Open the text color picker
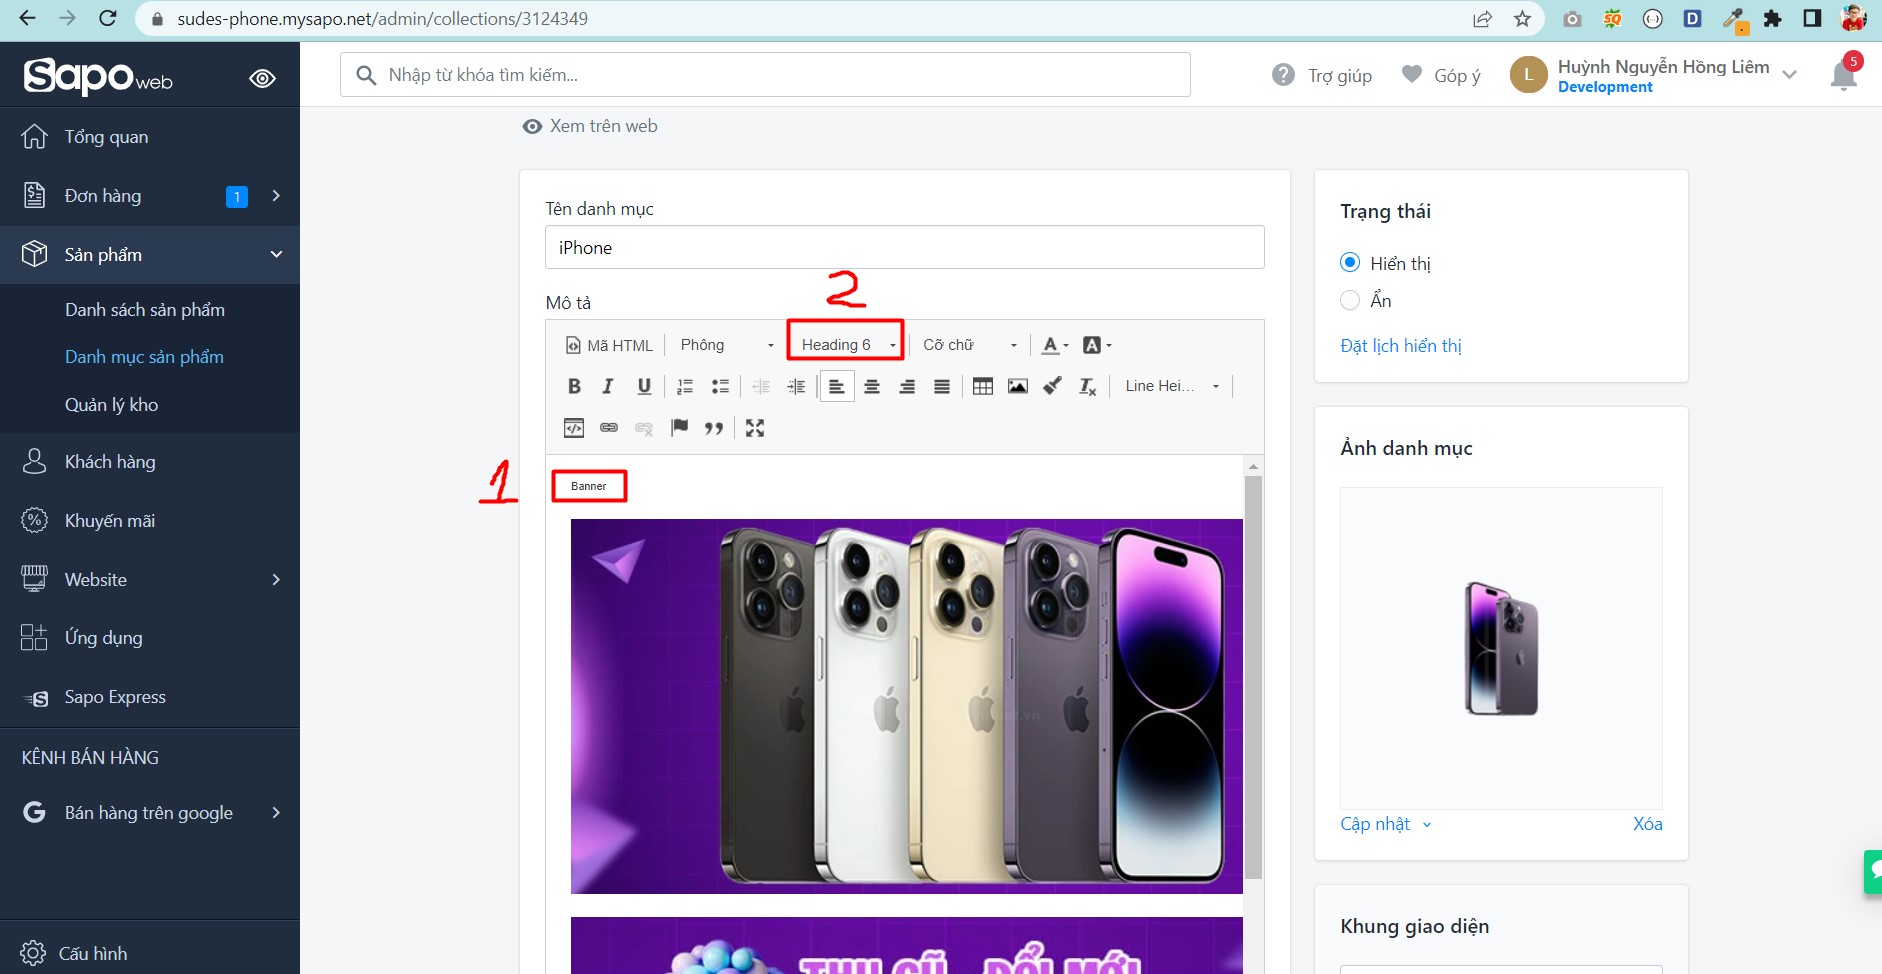Image resolution: width=1882 pixels, height=974 pixels. [x=1054, y=345]
